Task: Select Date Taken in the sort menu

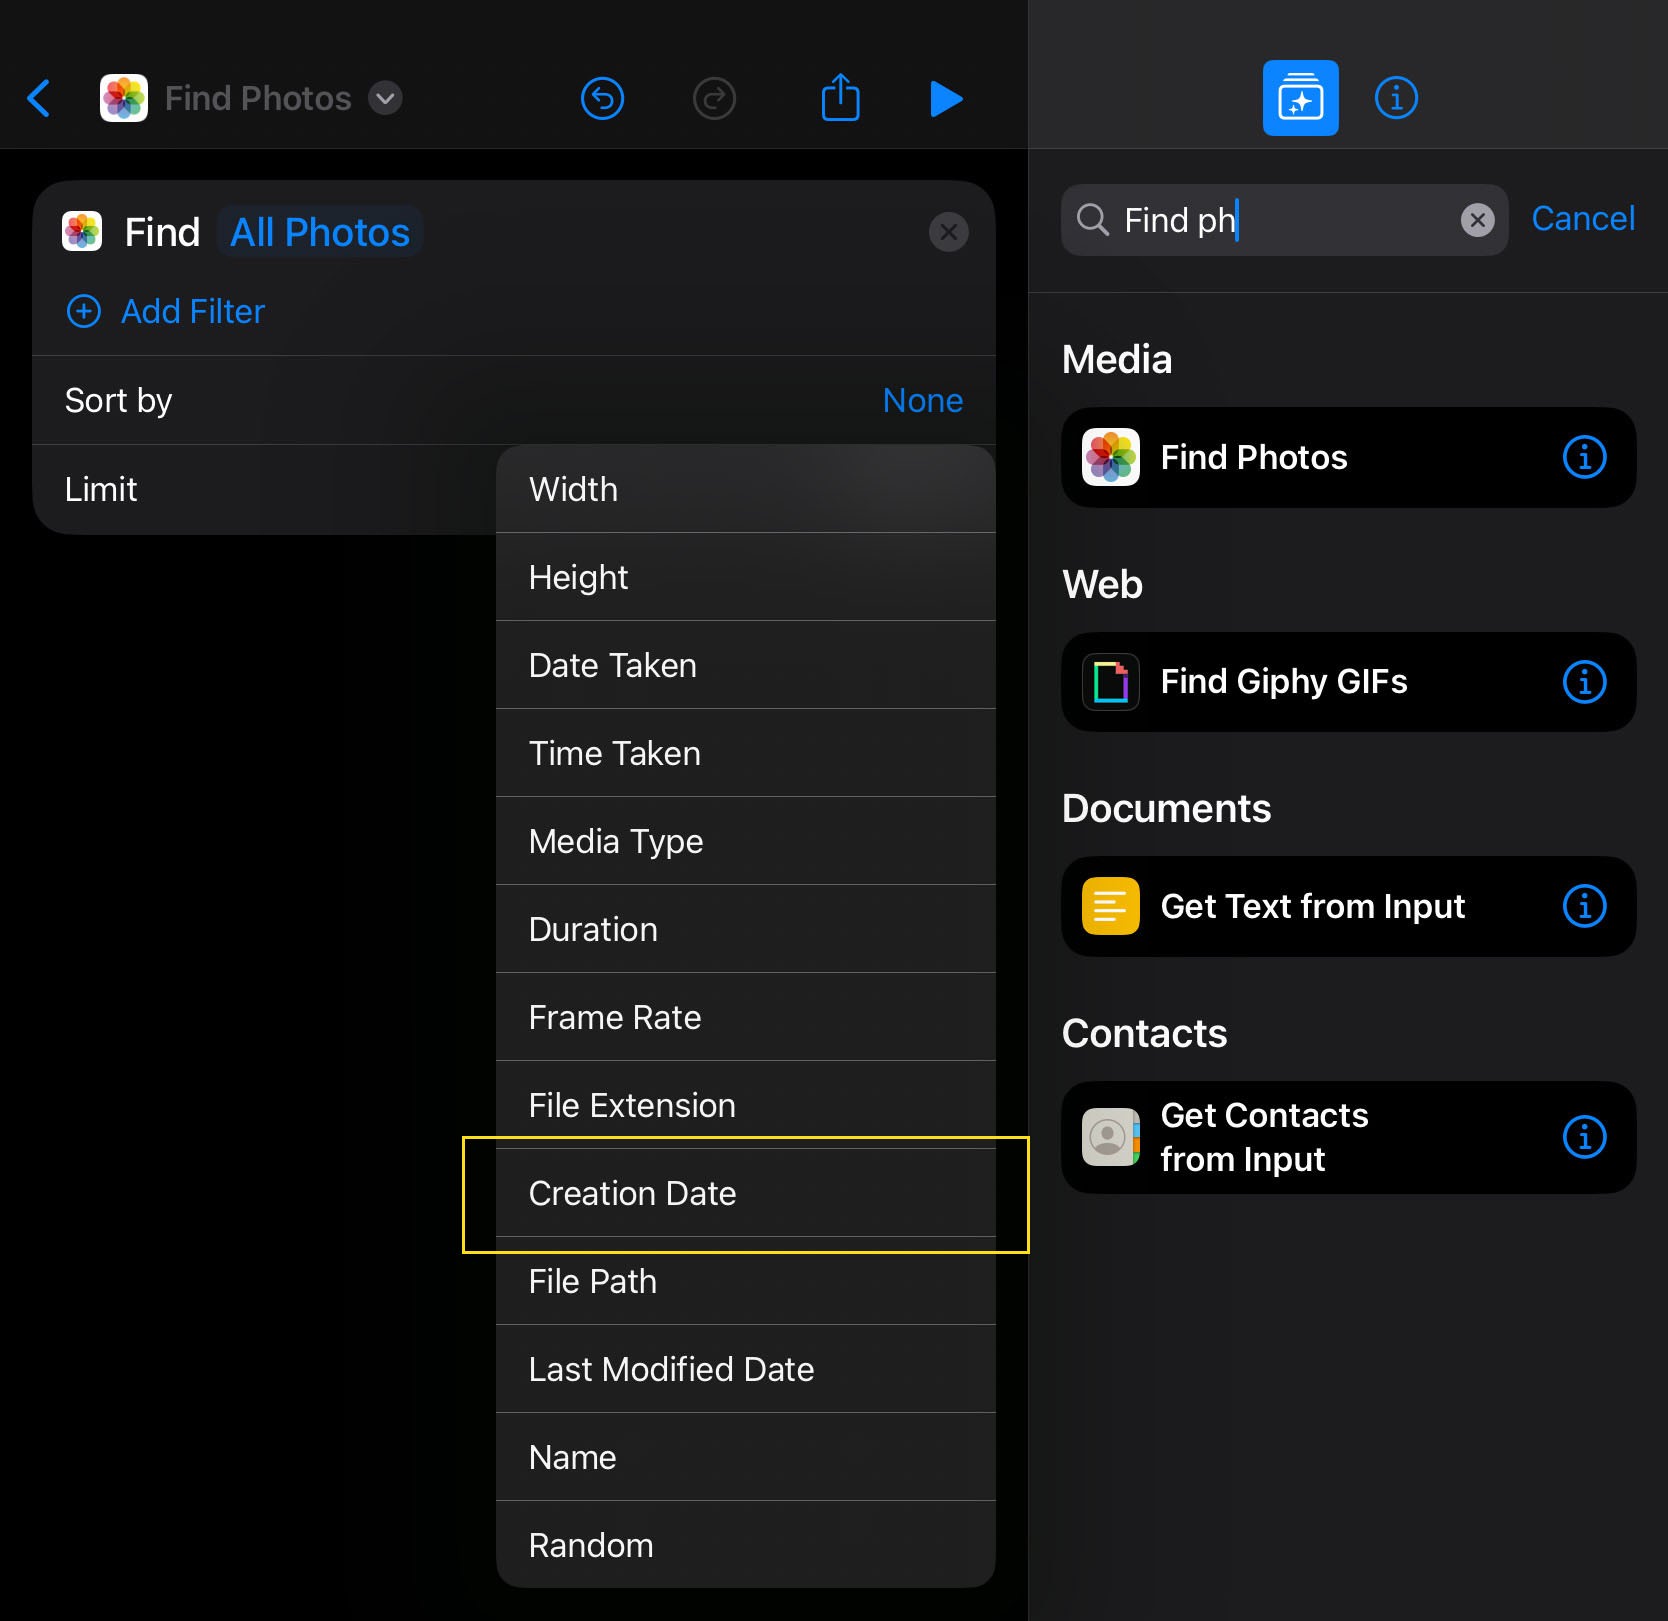Action: click(745, 665)
